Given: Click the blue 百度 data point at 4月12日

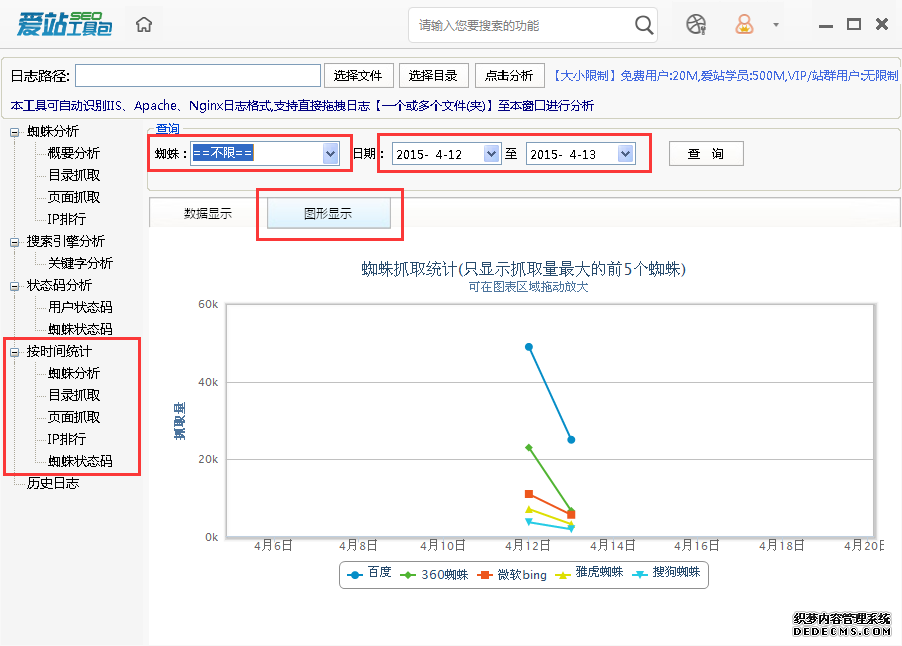Looking at the screenshot, I should (x=529, y=347).
